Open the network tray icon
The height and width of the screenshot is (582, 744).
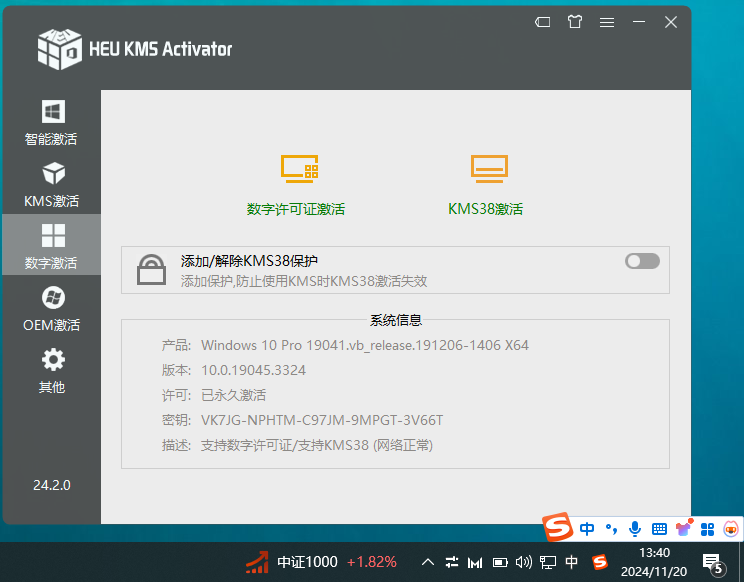click(548, 563)
